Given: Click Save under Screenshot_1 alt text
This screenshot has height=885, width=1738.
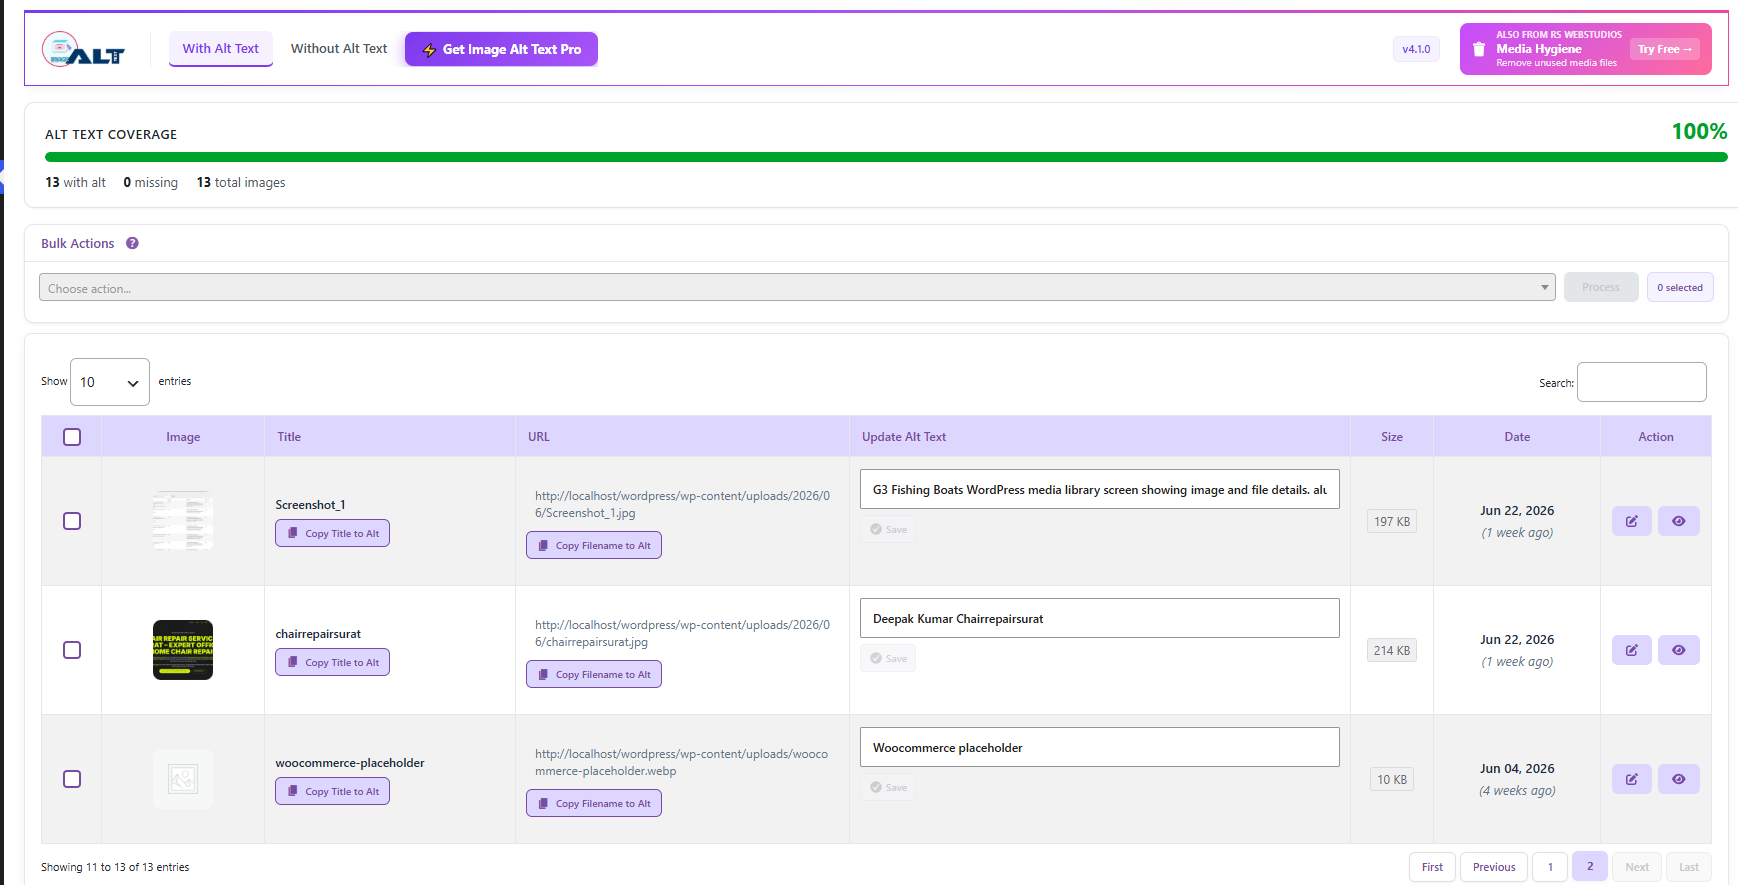Looking at the screenshot, I should click(888, 529).
